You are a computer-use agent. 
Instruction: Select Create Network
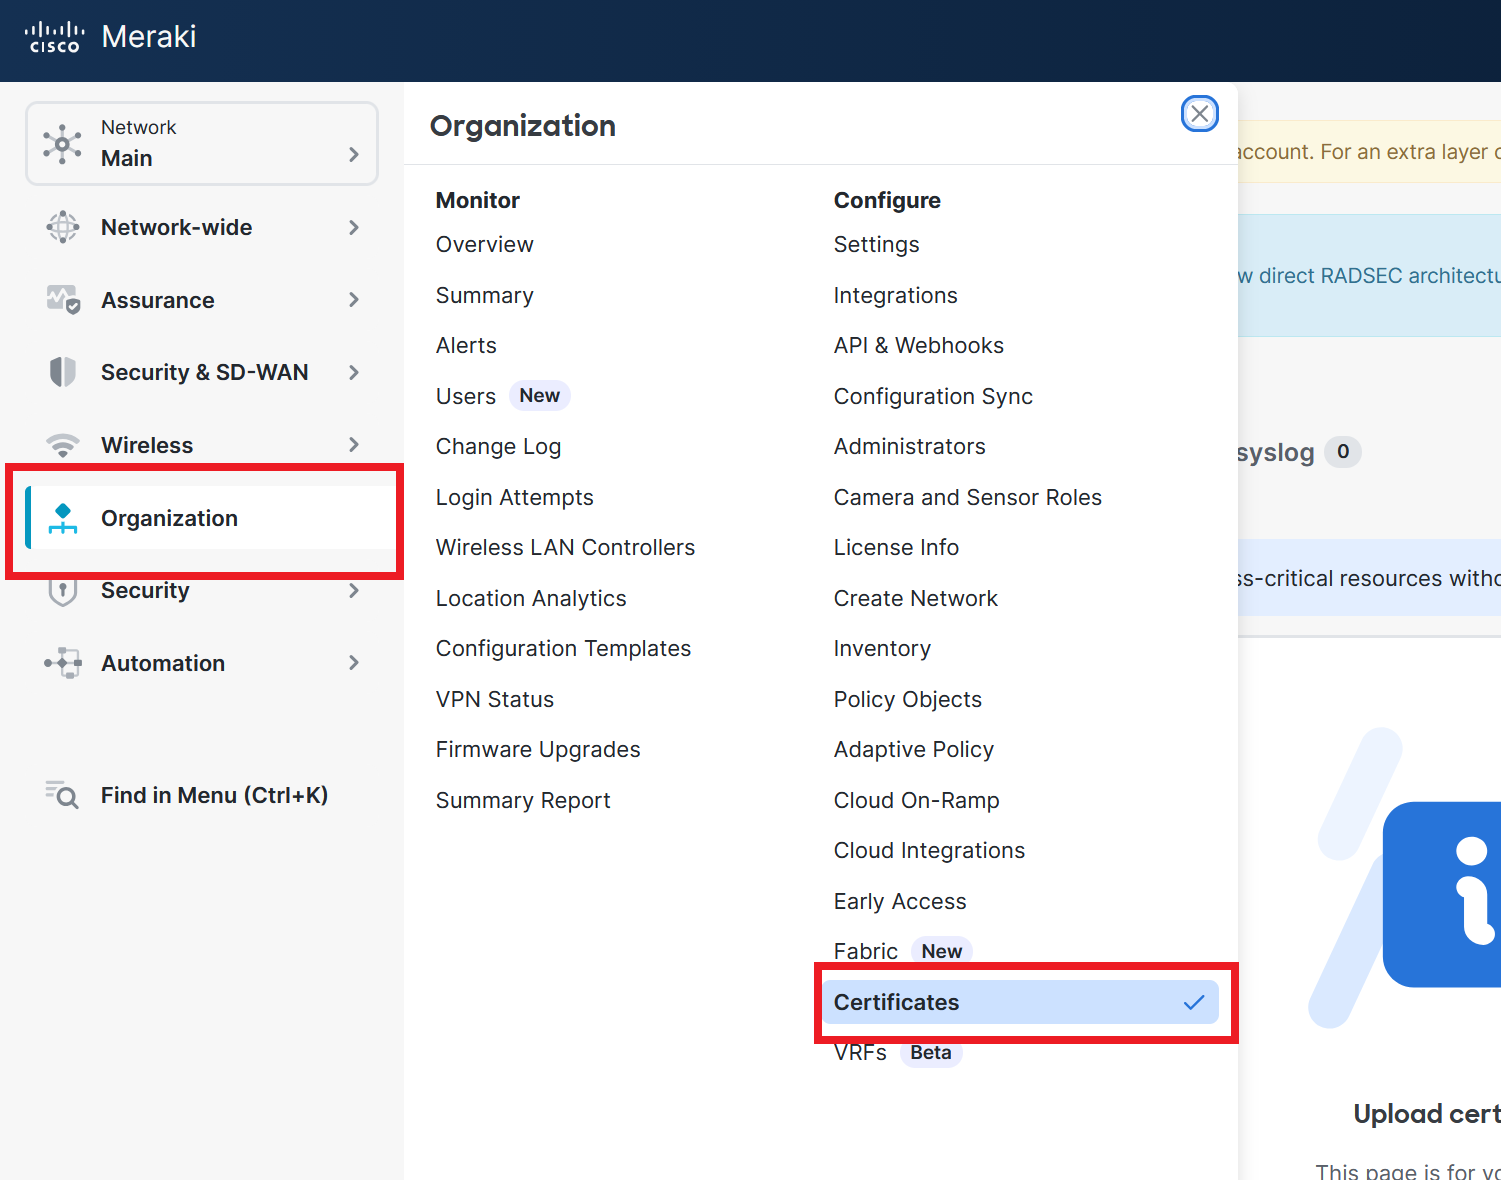pyautogui.click(x=915, y=598)
